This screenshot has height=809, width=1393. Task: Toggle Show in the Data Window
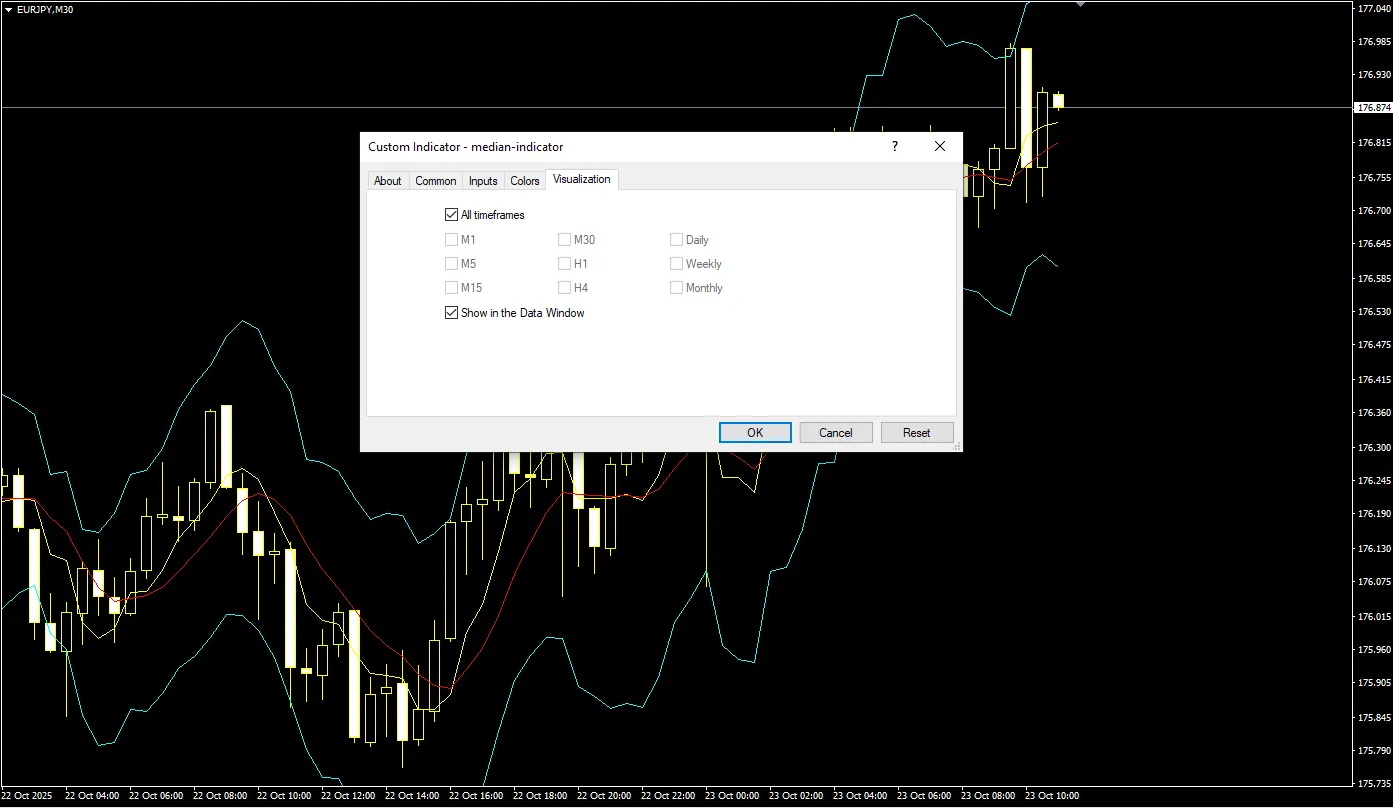451,313
